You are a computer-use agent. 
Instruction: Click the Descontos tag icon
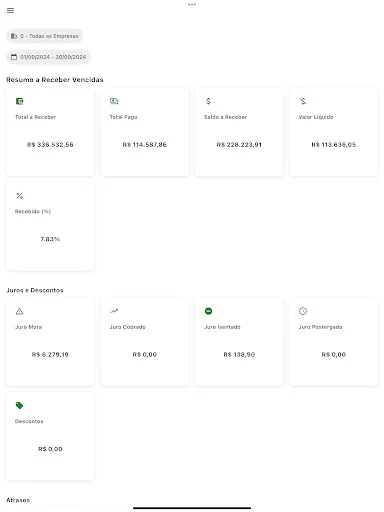(x=19, y=405)
